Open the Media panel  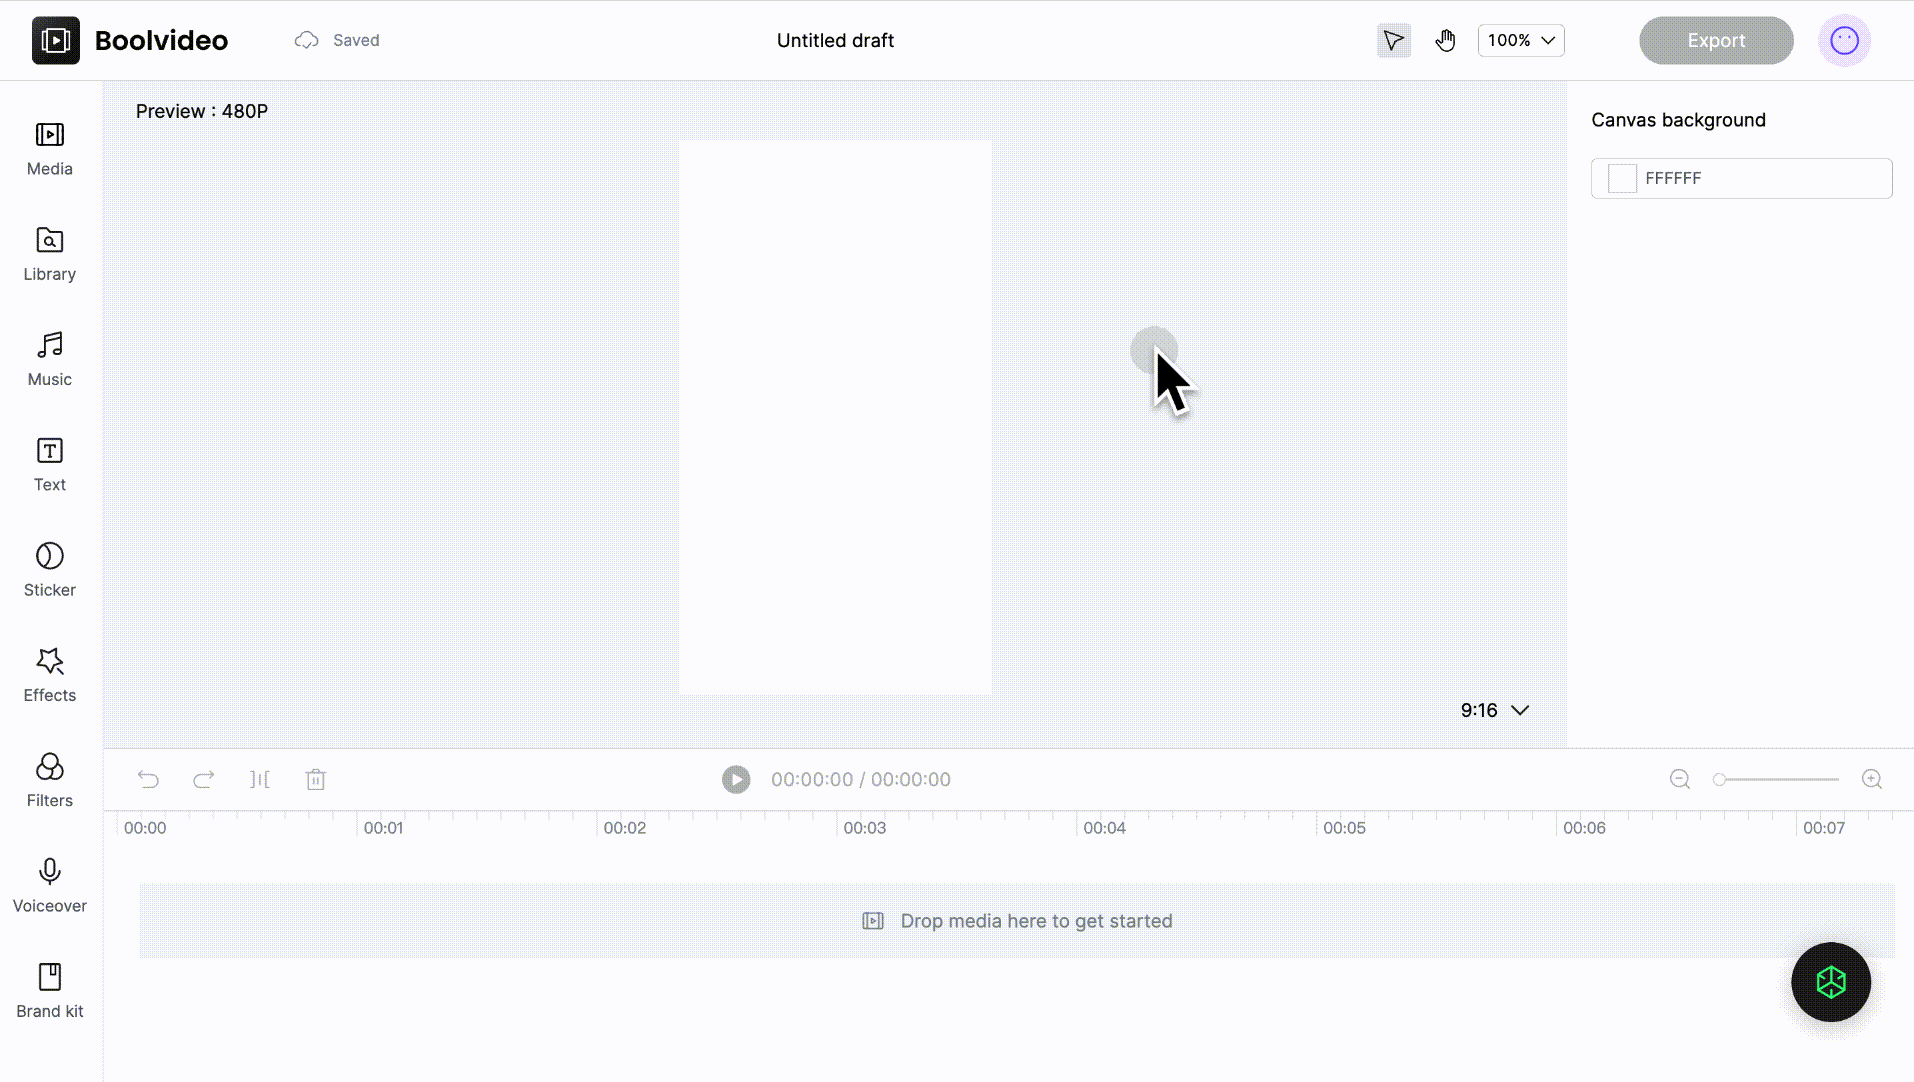tap(50, 148)
